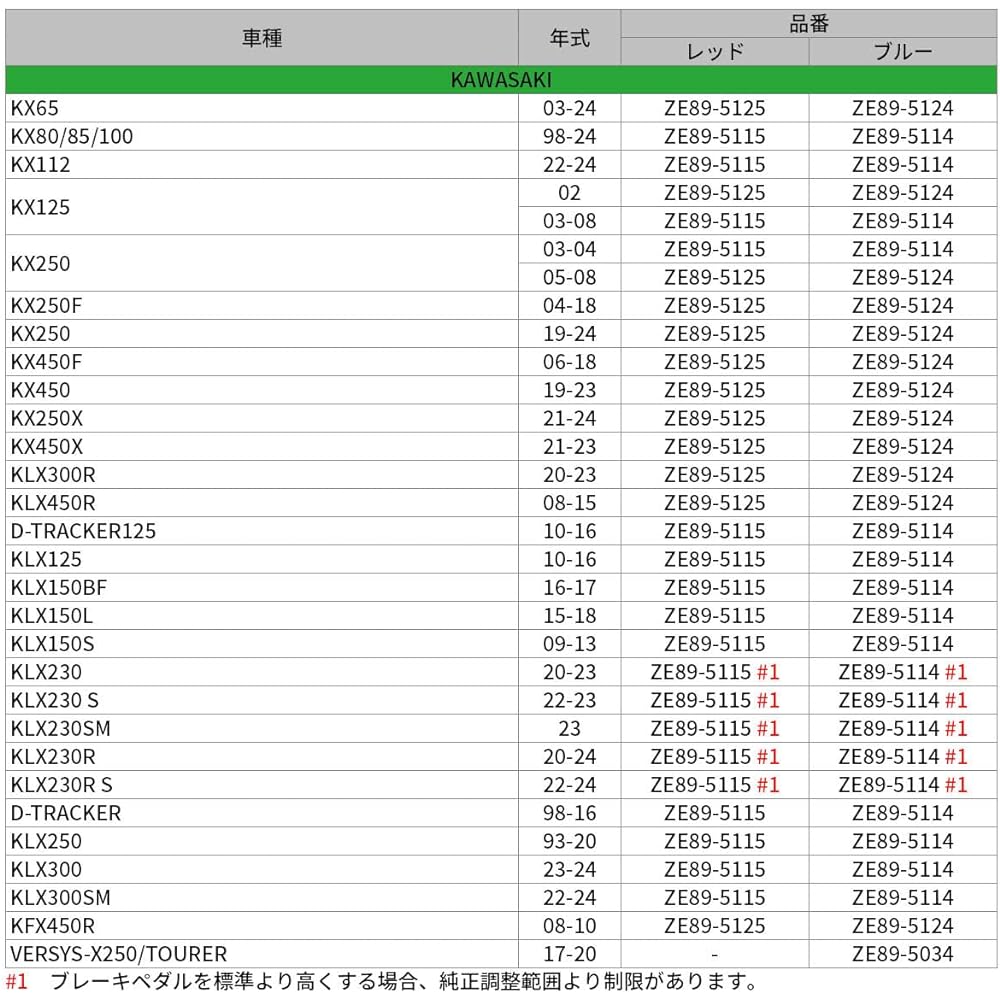Click the 年式 column header
Screen dimensions: 1000x1000
click(x=570, y=38)
